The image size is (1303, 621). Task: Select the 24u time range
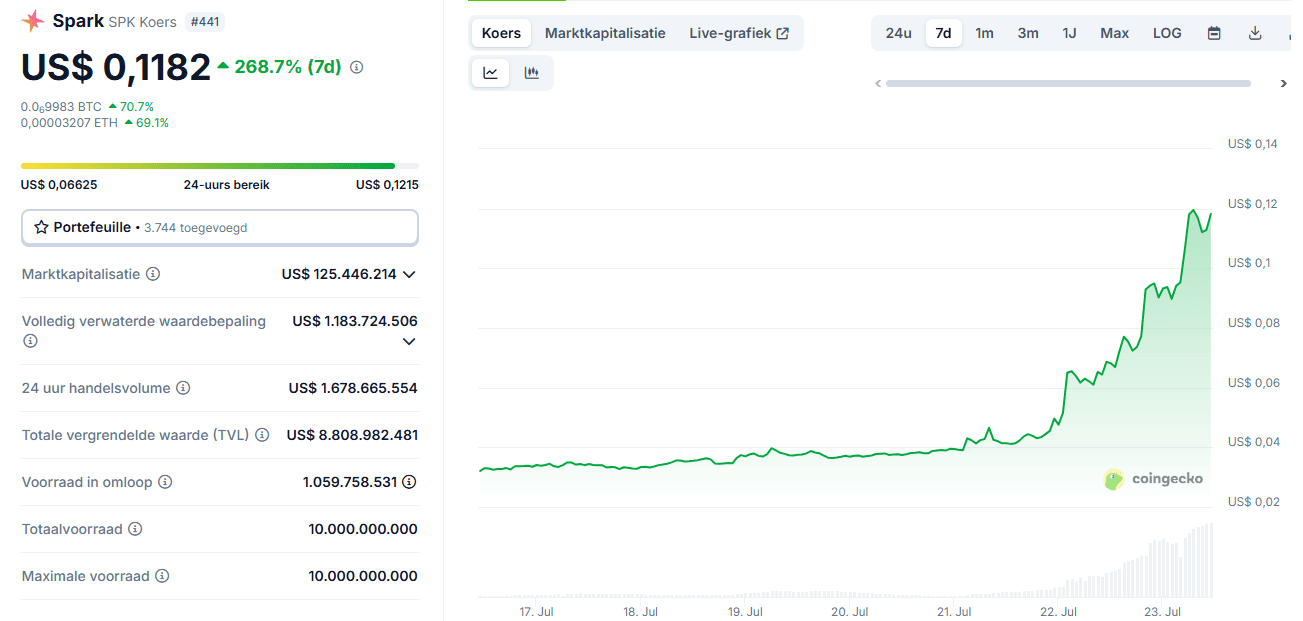tap(898, 33)
